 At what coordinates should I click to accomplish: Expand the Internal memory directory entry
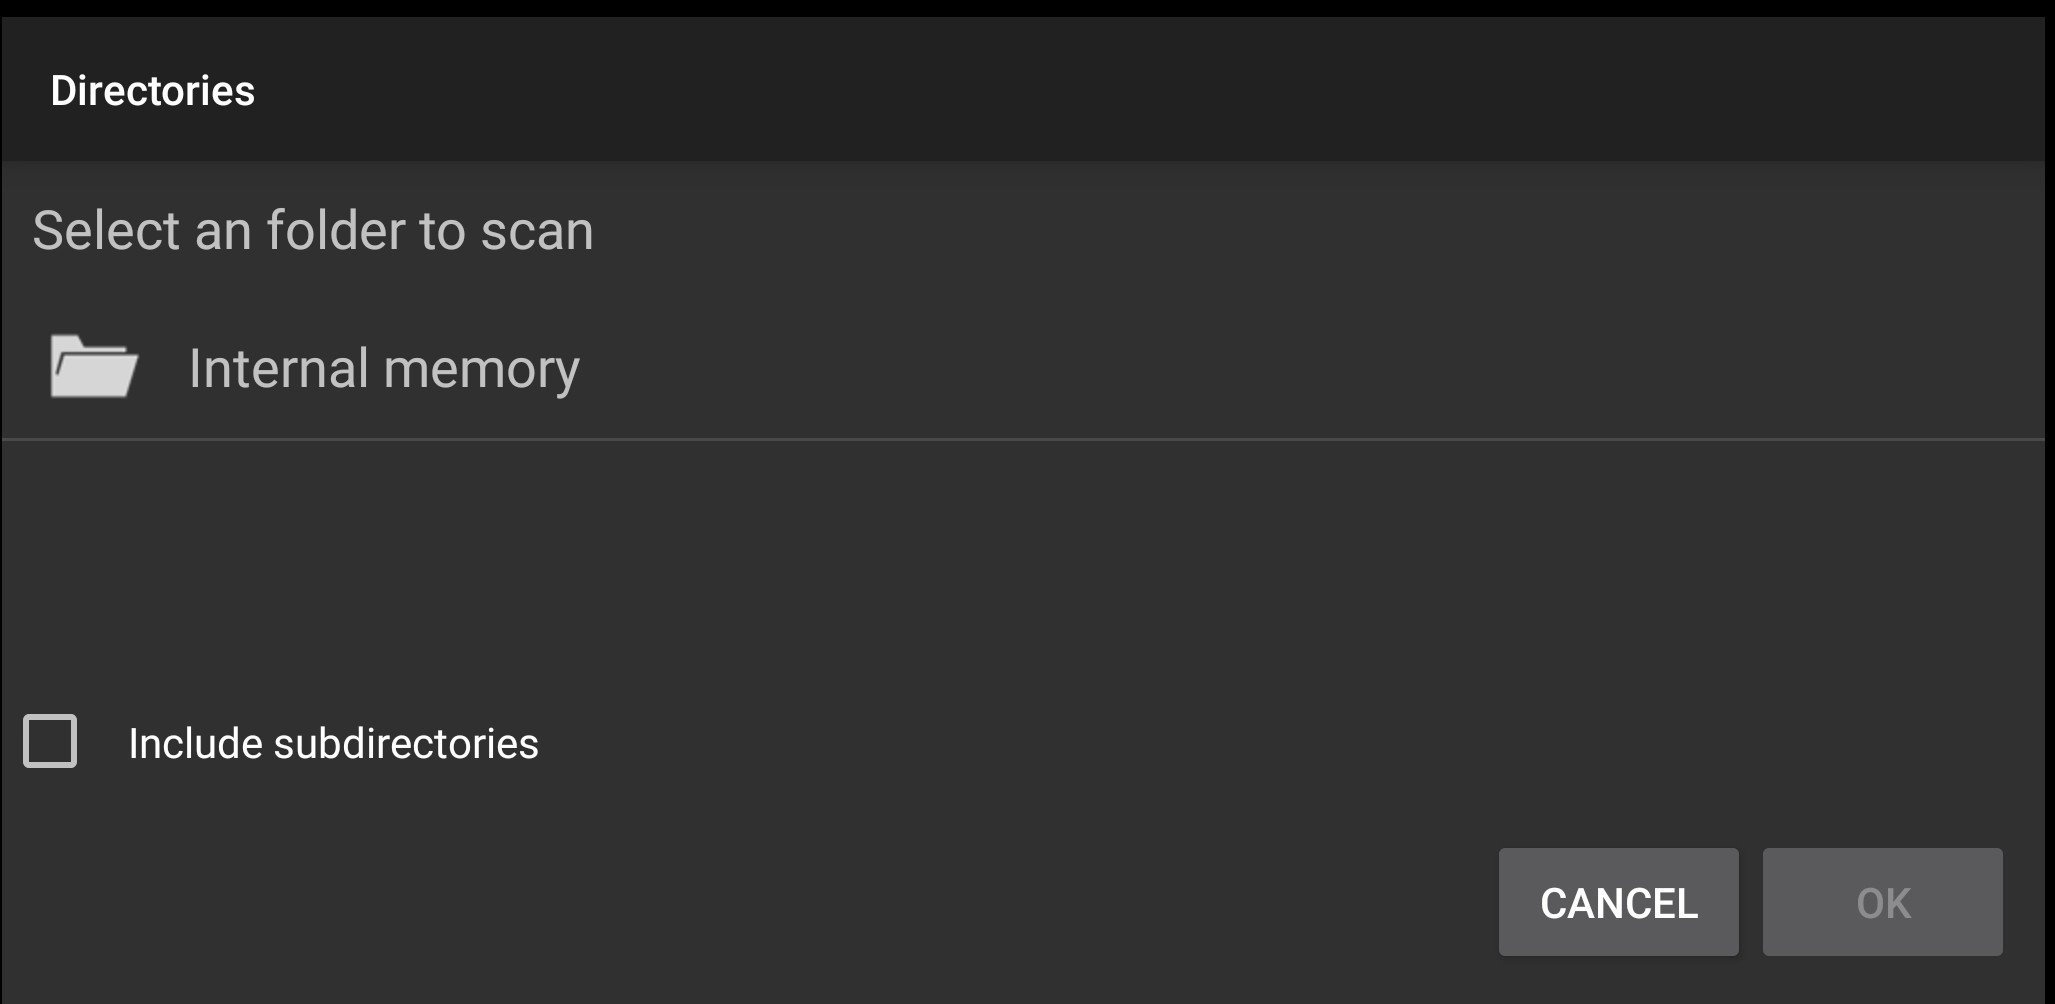1023,368
